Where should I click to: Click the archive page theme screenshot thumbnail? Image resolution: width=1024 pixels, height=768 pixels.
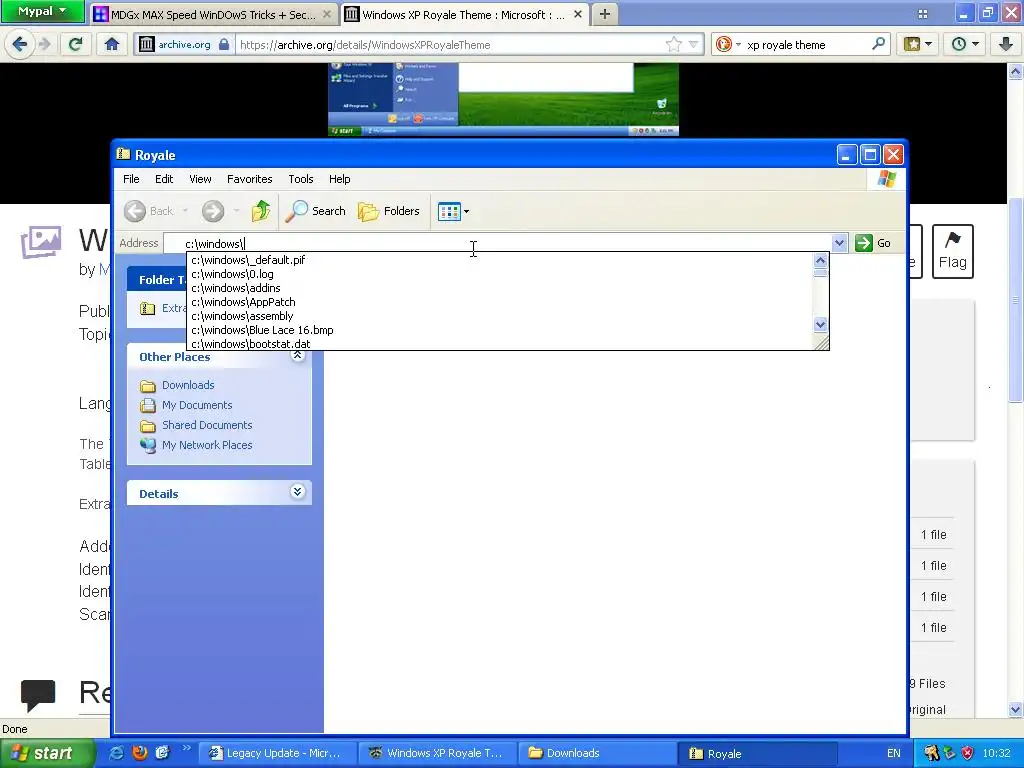(x=503, y=99)
